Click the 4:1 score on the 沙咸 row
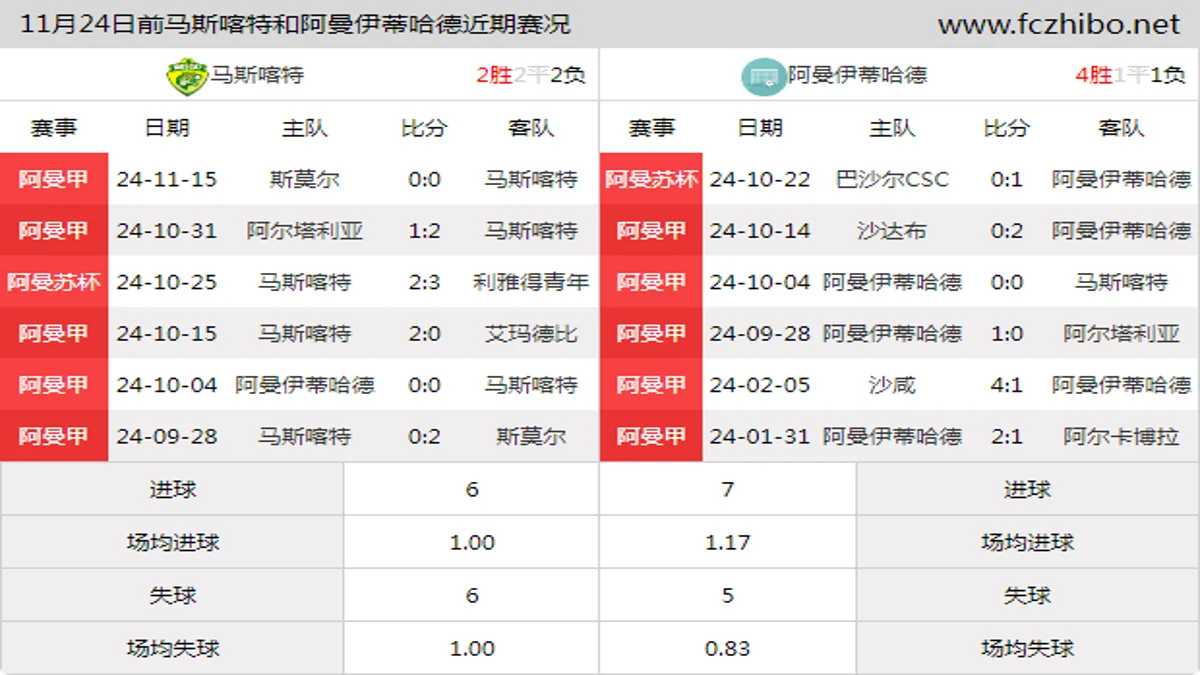This screenshot has height=675, width=1200. 1007,385
